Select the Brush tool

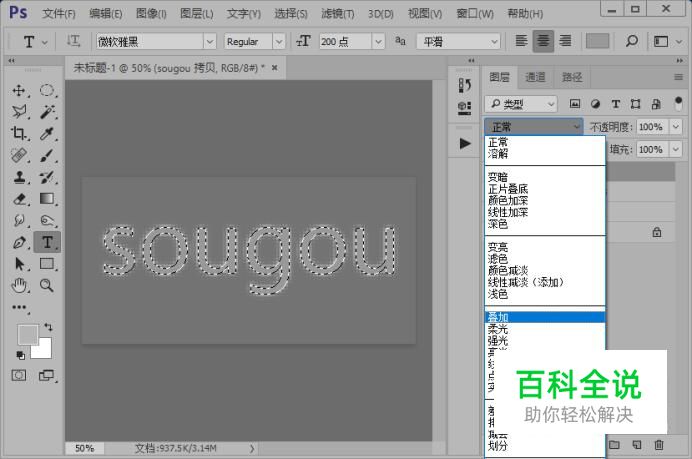tap(47, 155)
